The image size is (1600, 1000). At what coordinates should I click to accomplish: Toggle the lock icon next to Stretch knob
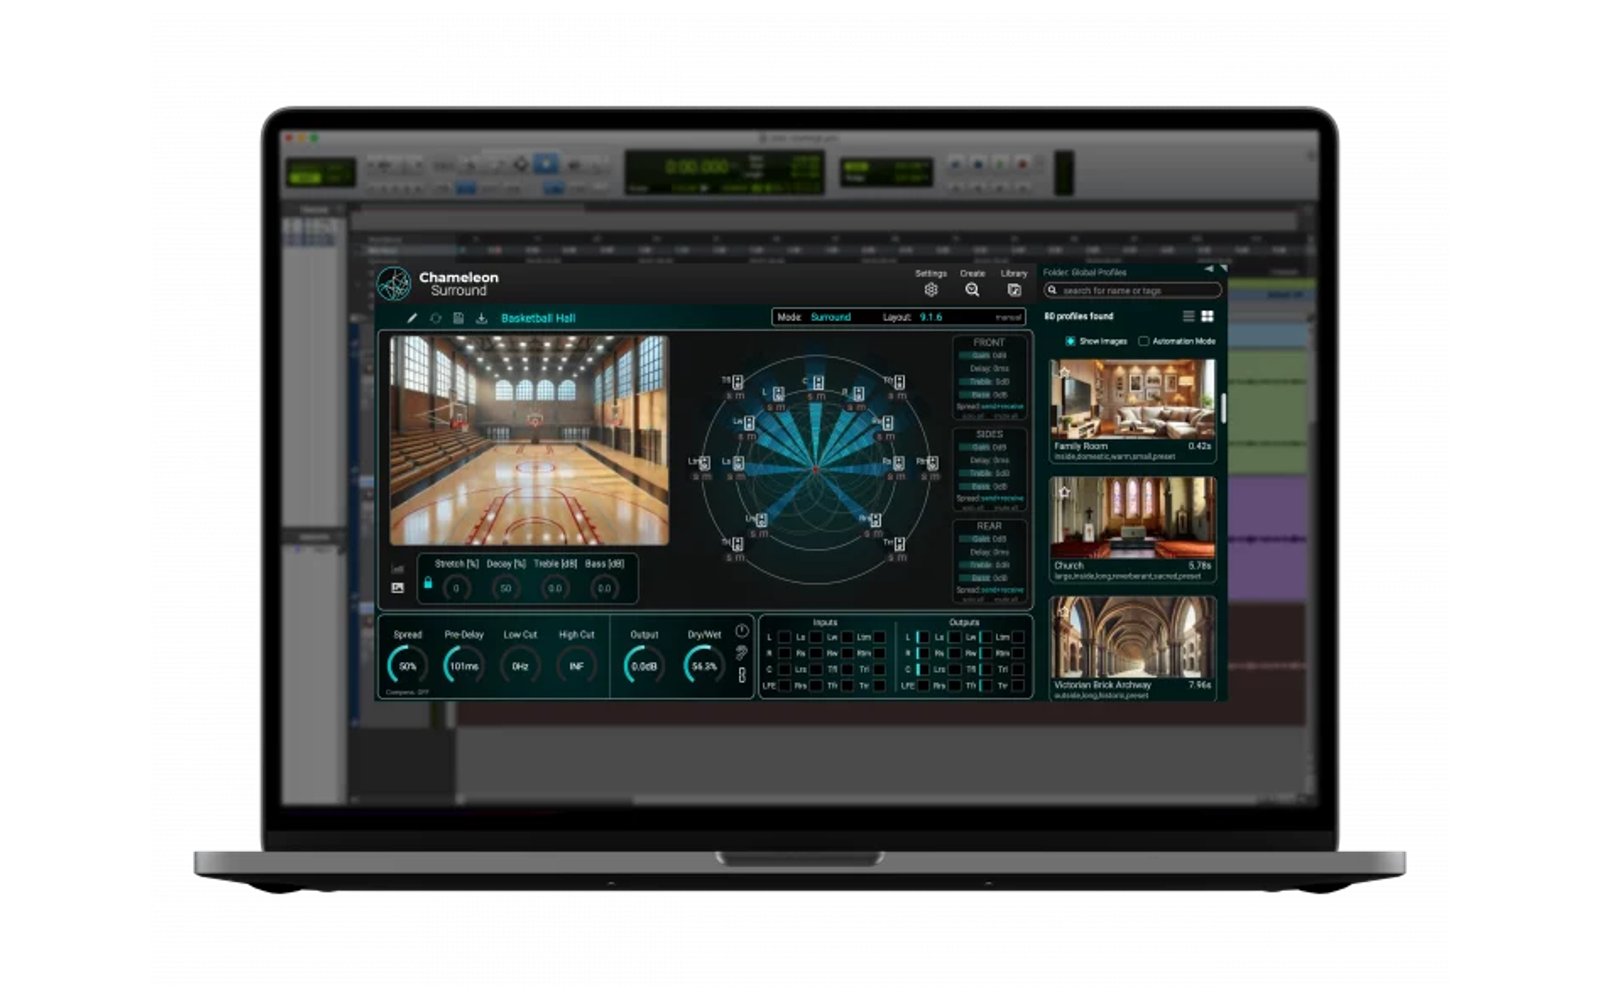coord(428,583)
